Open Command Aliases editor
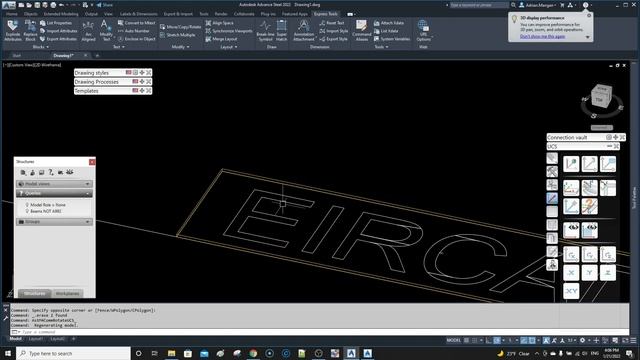Viewport: 640px width, 360px height. click(x=362, y=31)
